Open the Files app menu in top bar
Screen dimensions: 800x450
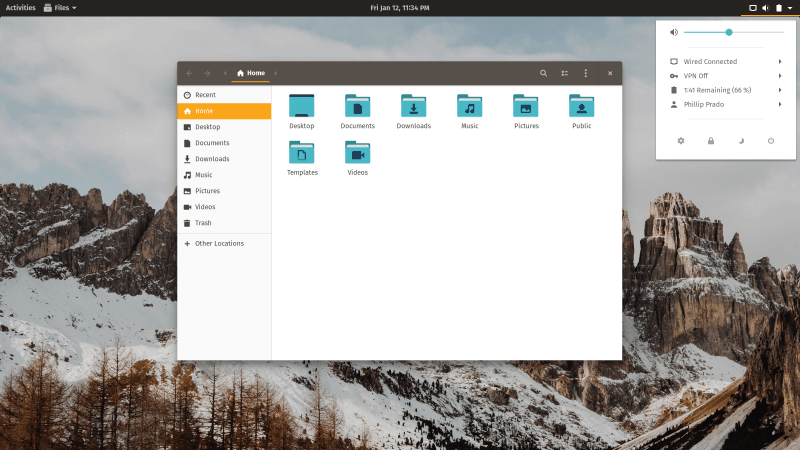60,8
